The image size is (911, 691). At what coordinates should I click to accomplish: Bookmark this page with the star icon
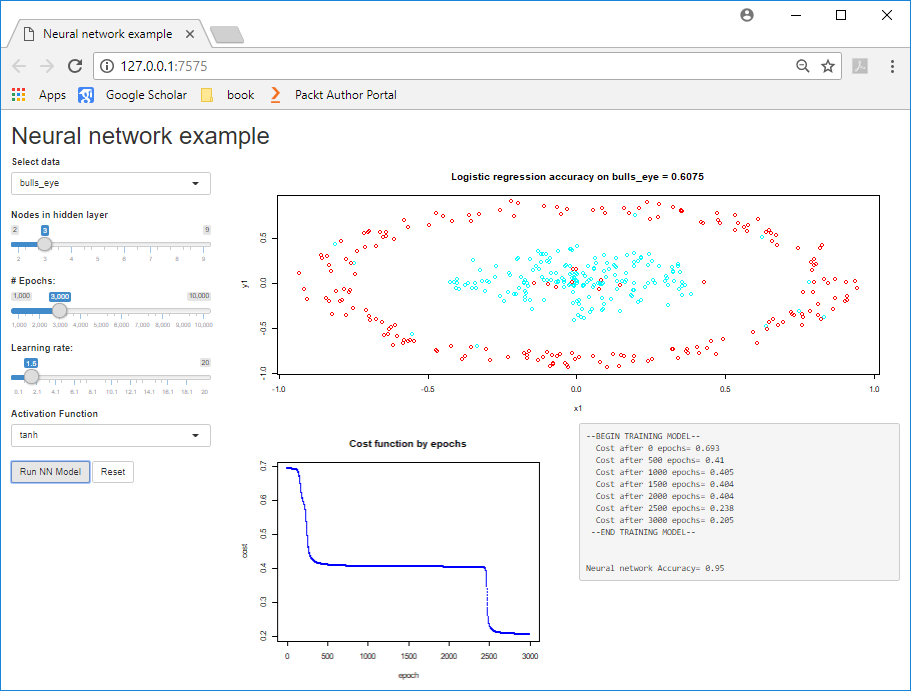click(x=828, y=66)
